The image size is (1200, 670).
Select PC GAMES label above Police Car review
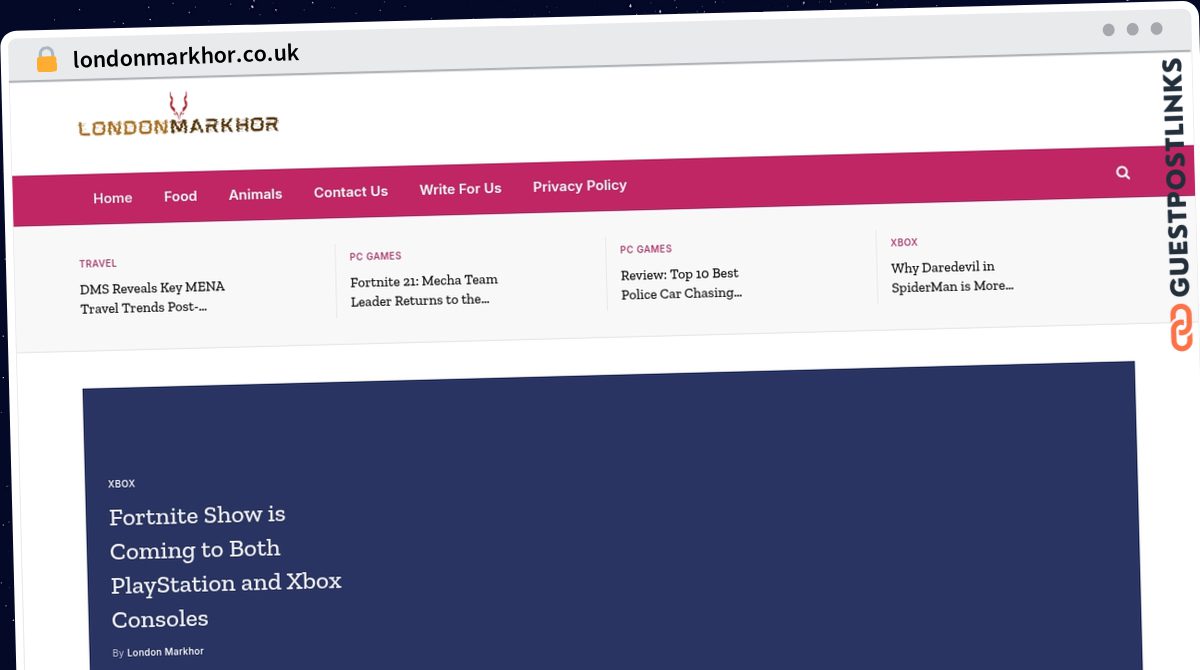click(646, 249)
